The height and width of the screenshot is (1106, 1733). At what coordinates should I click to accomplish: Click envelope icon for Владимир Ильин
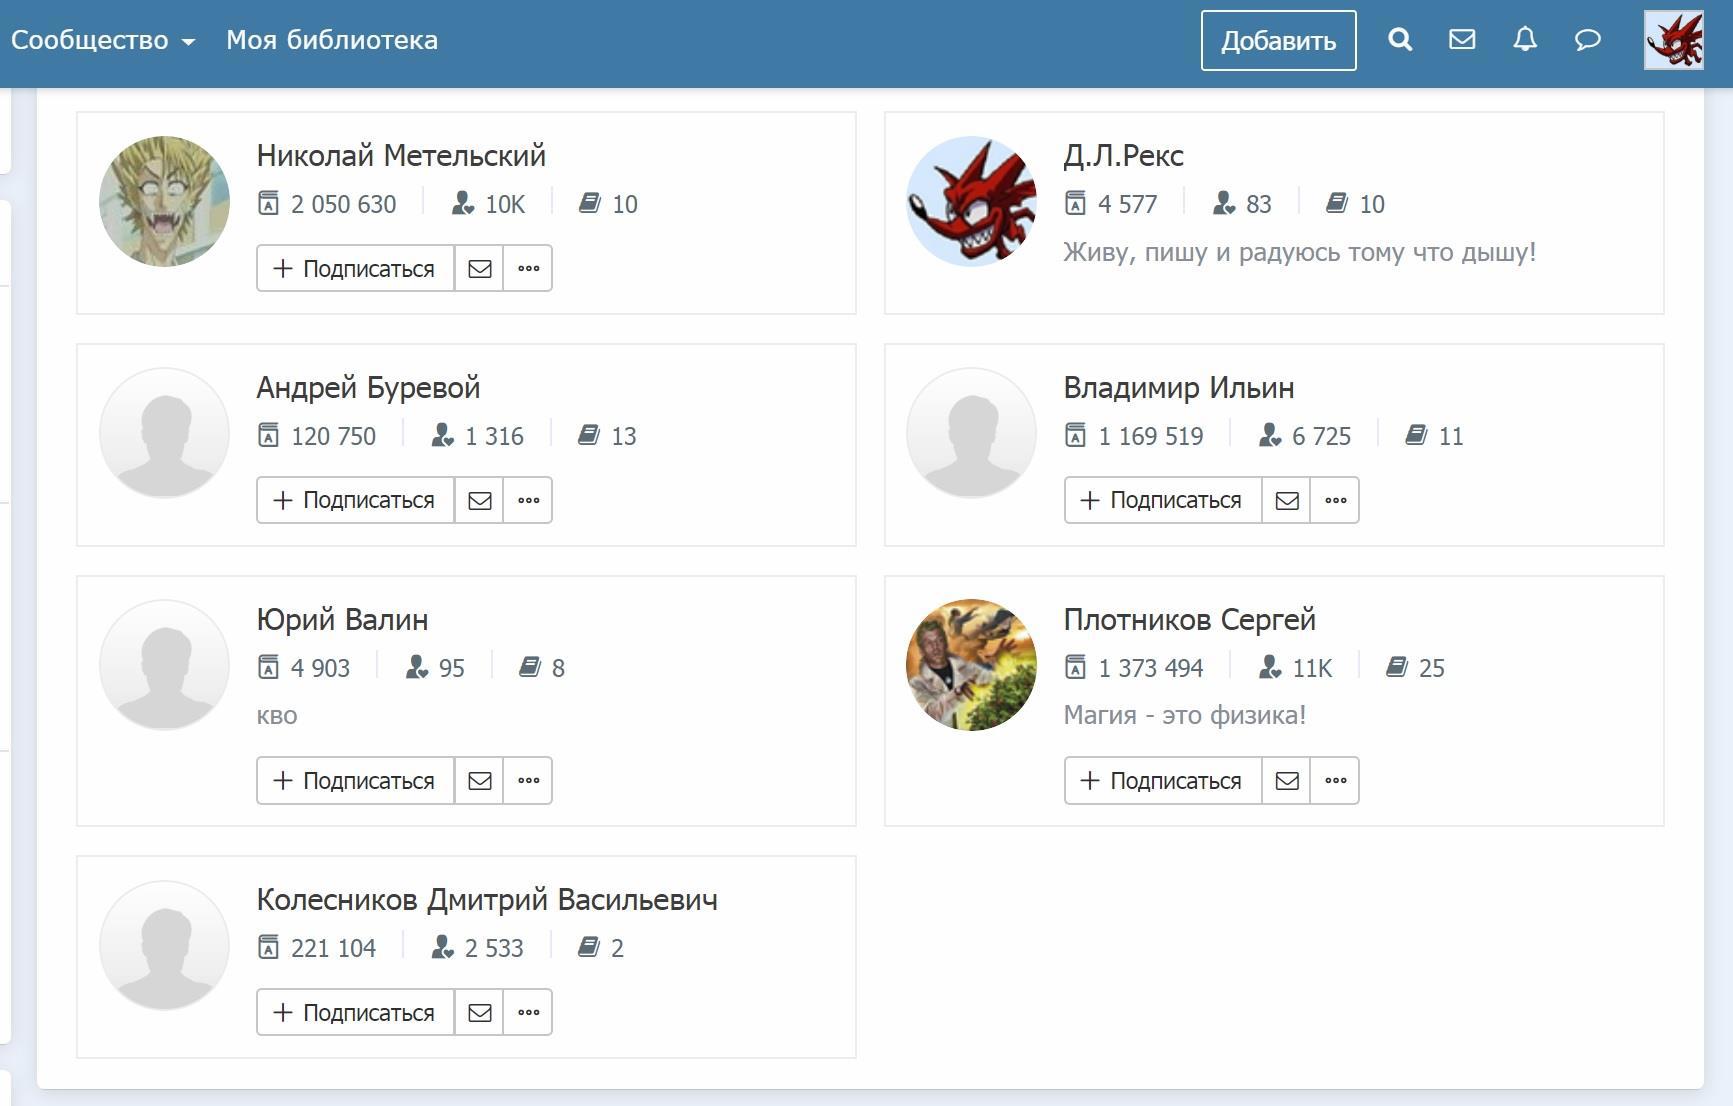click(x=1286, y=500)
